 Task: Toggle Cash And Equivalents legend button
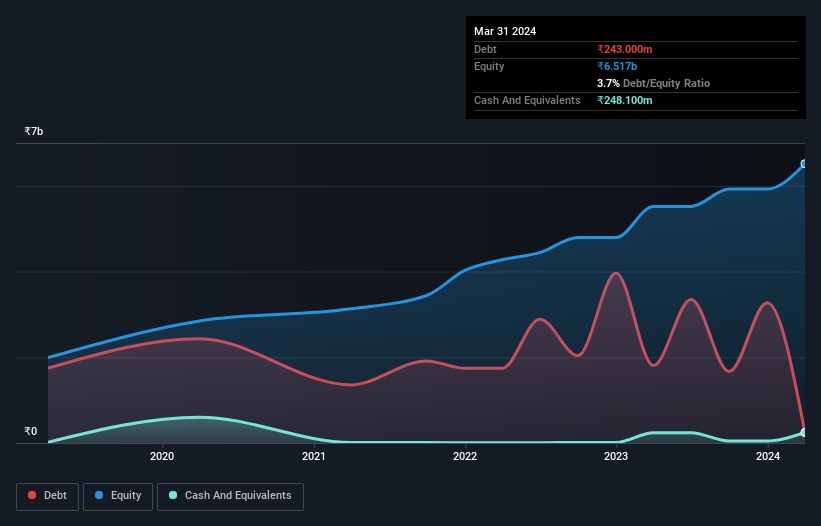[x=230, y=496]
